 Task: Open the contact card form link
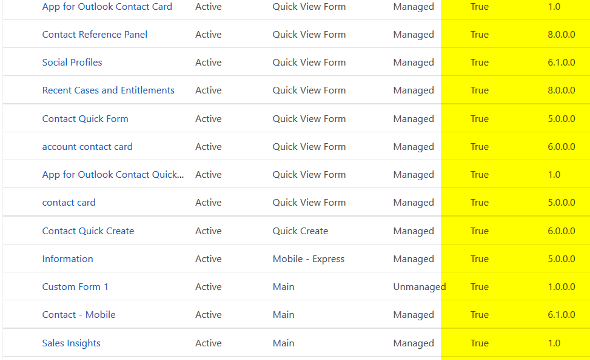point(68,202)
